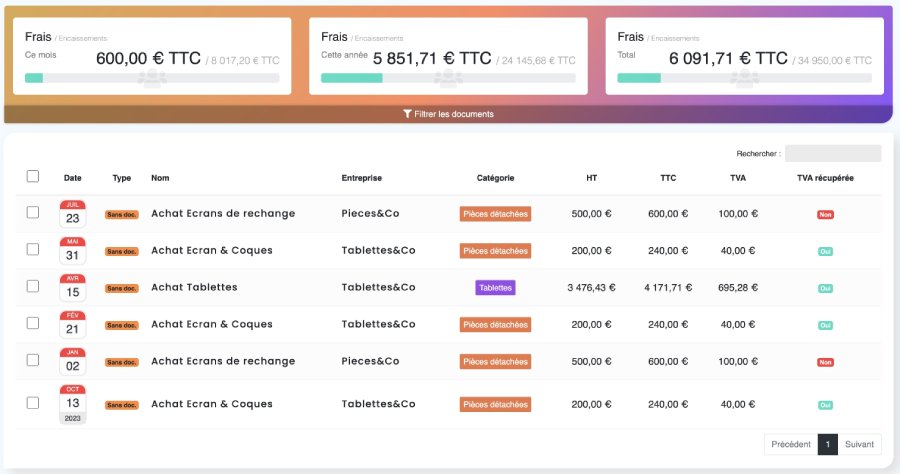Click the funnel icon beside Filtrer les documents
This screenshot has width=900, height=474.
(x=407, y=114)
